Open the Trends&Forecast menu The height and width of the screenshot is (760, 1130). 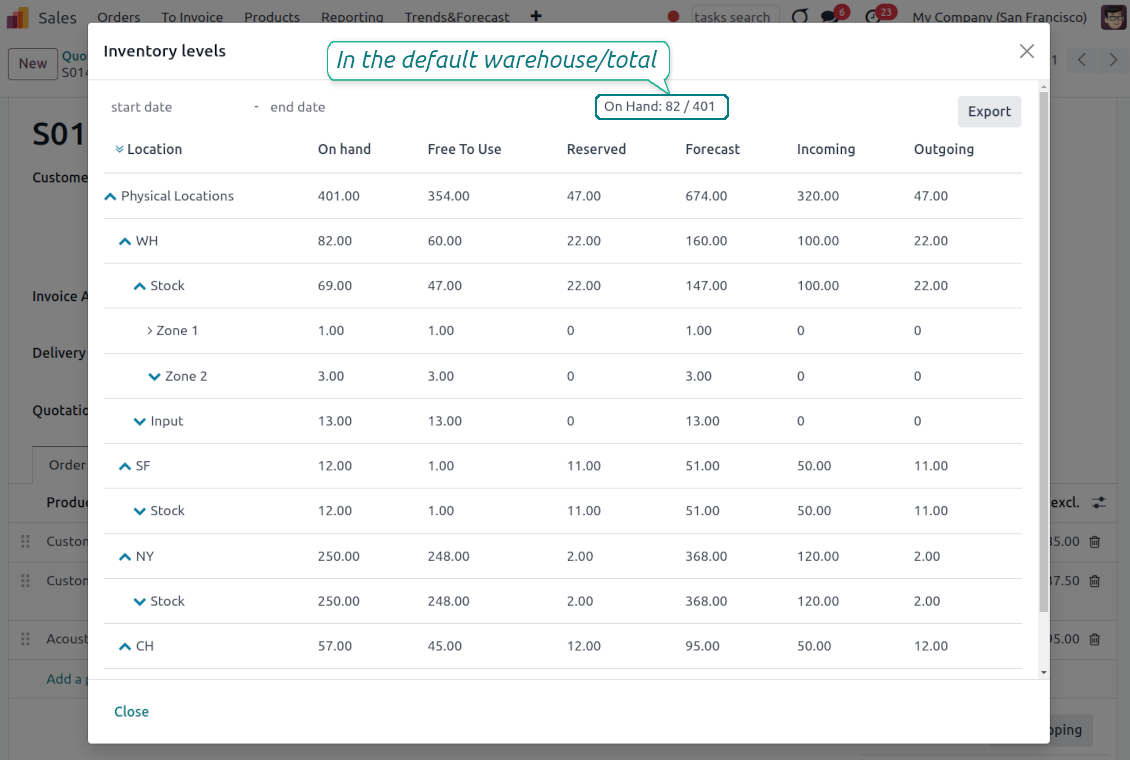[x=457, y=17]
